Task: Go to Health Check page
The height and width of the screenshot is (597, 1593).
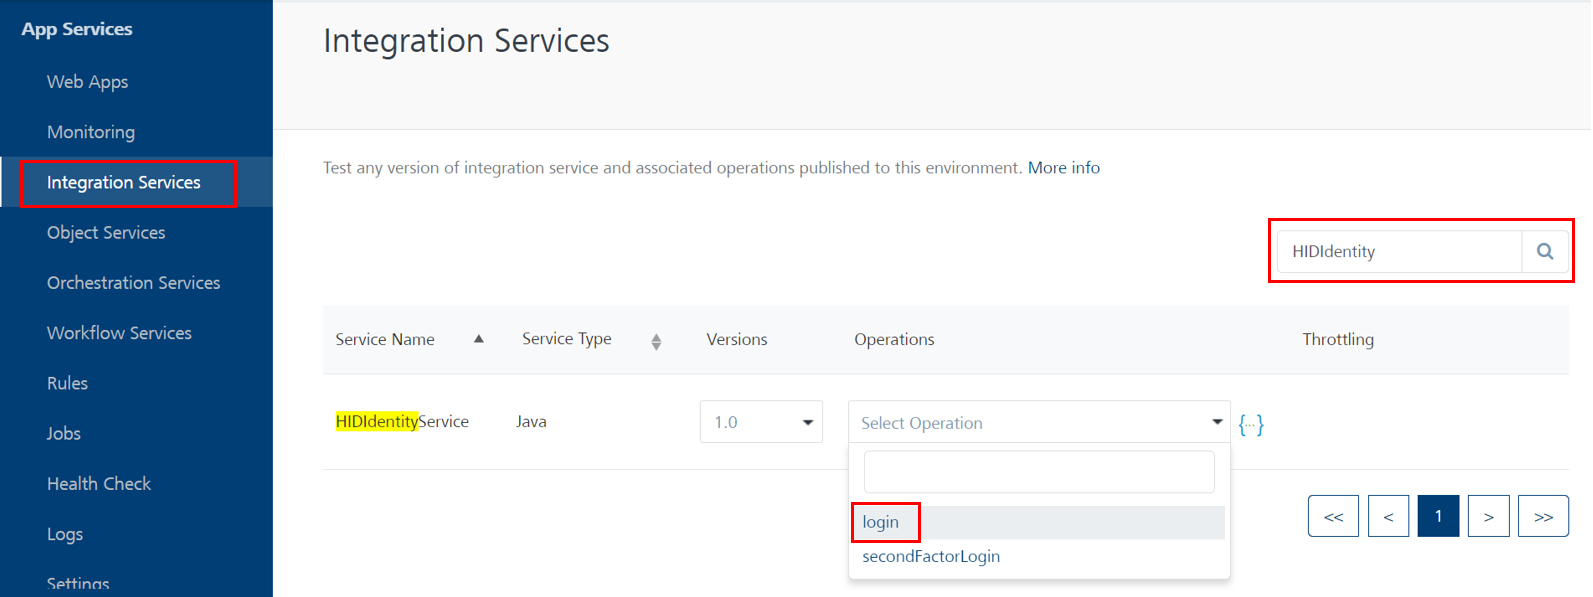Action: 99,484
